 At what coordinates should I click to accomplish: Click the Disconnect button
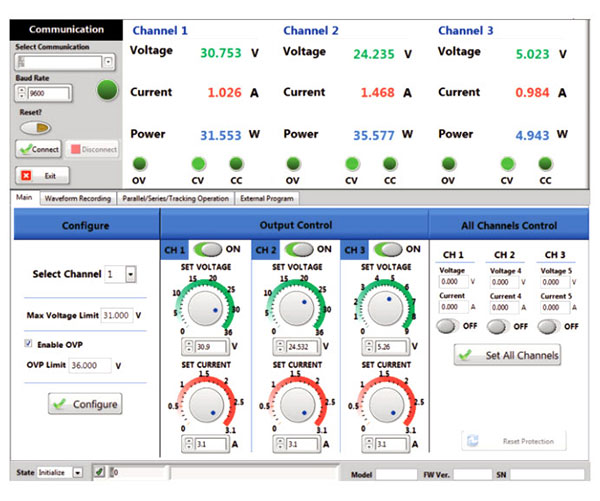click(93, 149)
